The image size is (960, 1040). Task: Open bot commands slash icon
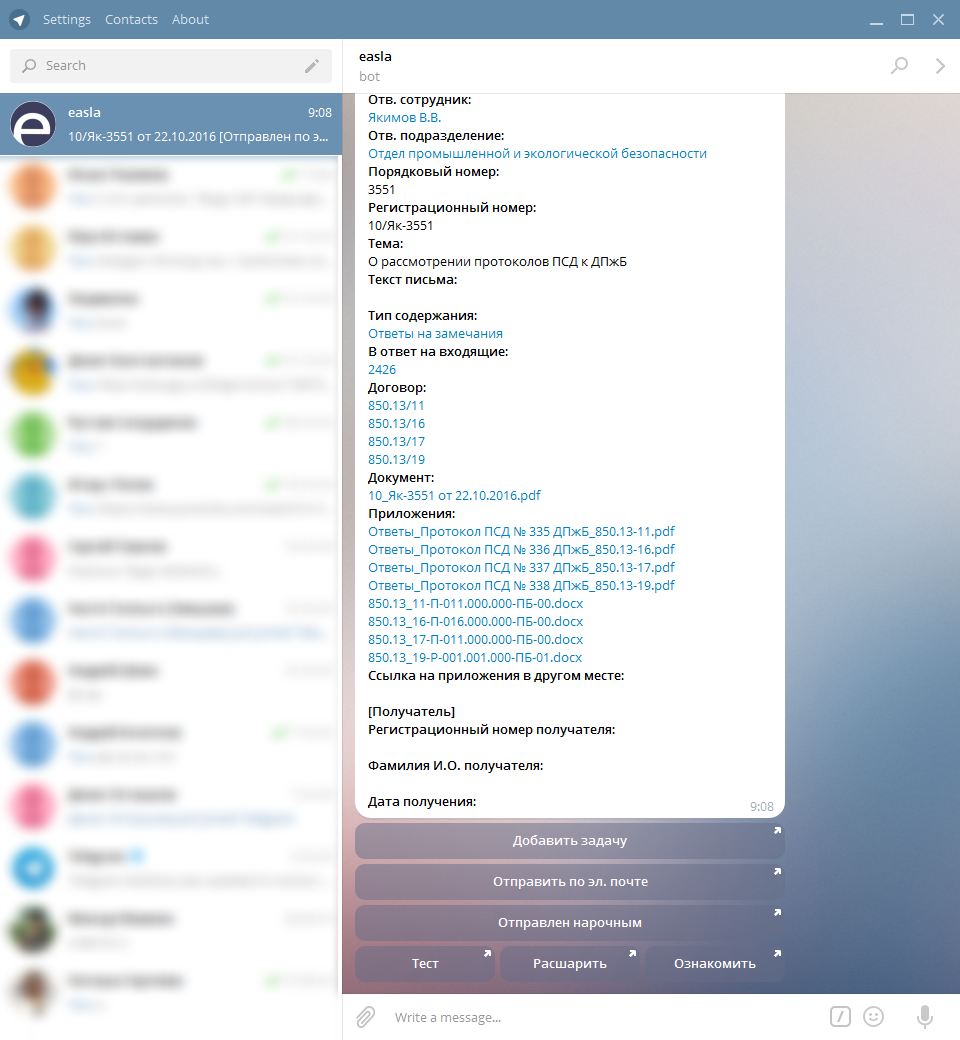point(840,1017)
